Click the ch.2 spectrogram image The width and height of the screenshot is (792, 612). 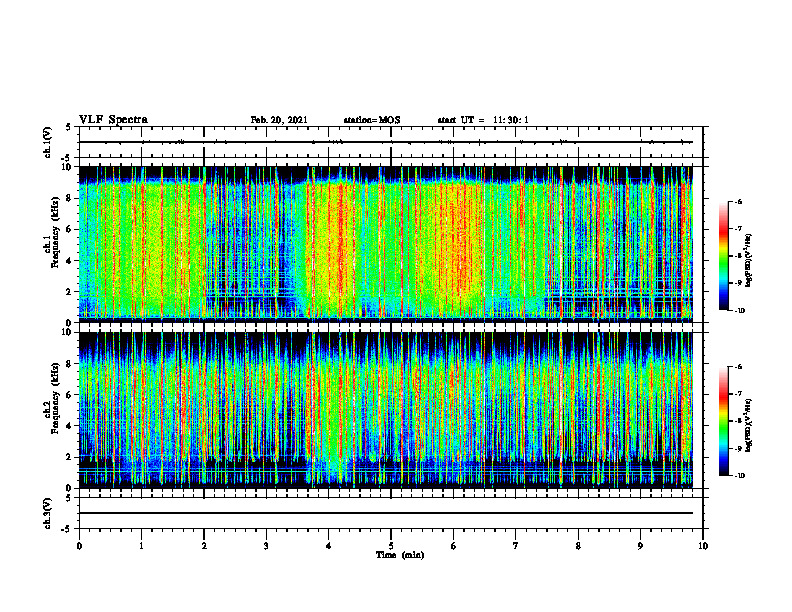click(386, 410)
